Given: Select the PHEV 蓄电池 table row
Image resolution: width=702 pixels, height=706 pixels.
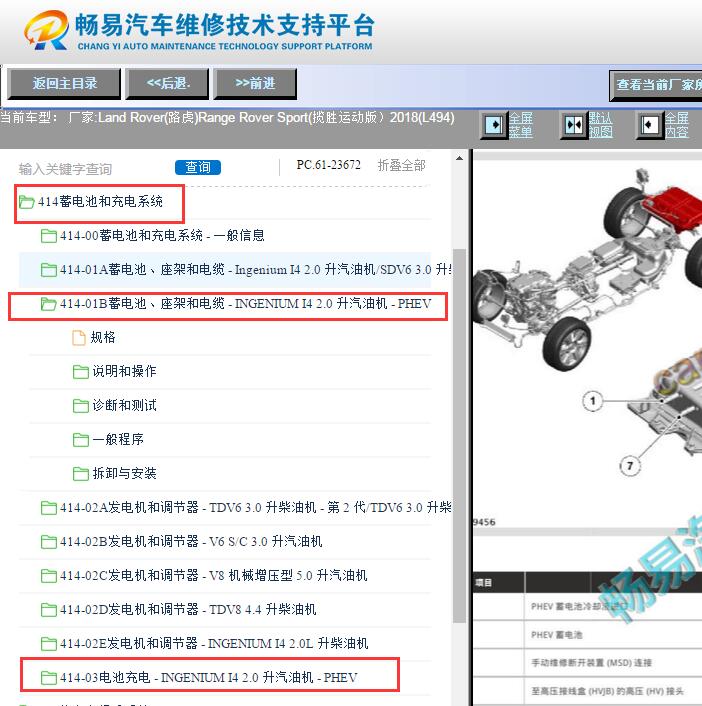Looking at the screenshot, I should 587,635.
